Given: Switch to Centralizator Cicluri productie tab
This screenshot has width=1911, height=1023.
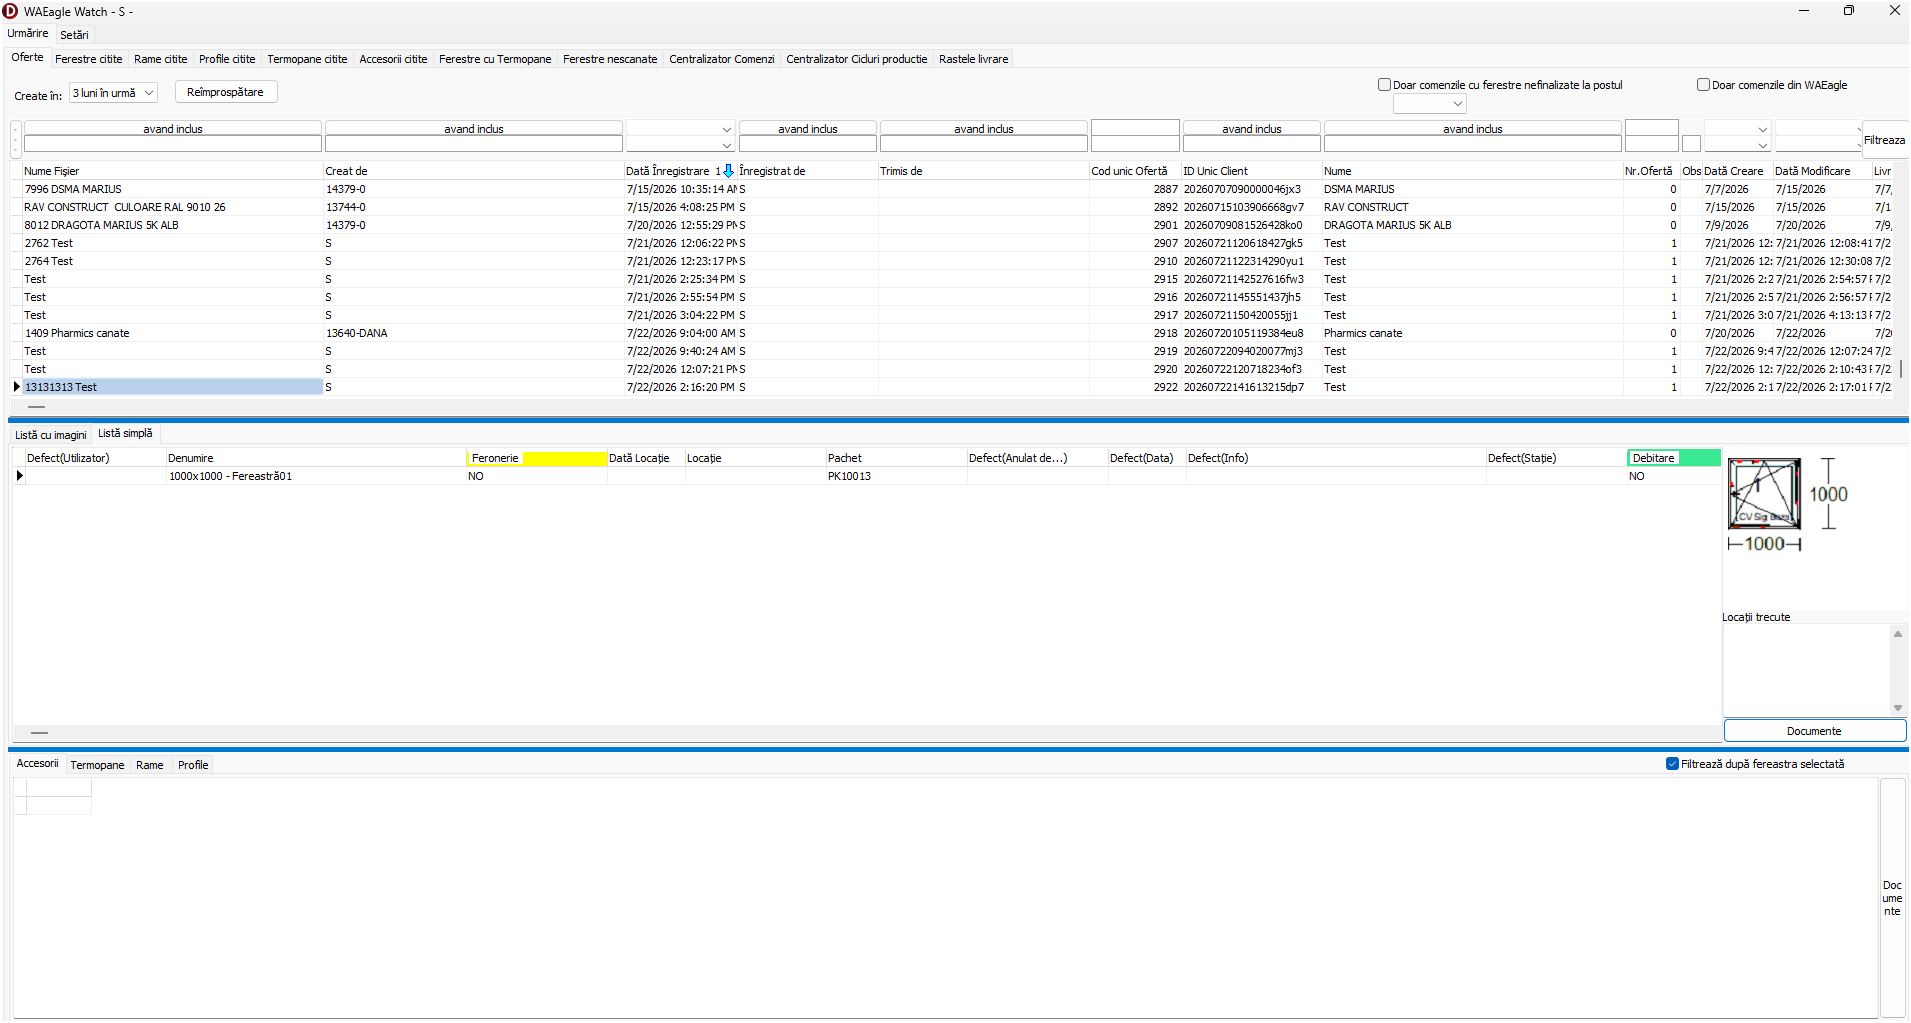Looking at the screenshot, I should pyautogui.click(x=857, y=59).
